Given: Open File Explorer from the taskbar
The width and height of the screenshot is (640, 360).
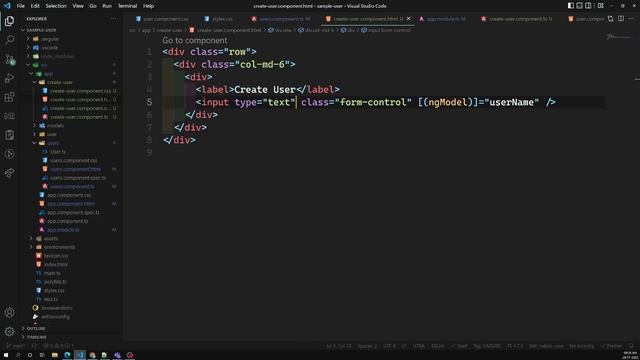Looking at the screenshot, I should click(x=54, y=355).
